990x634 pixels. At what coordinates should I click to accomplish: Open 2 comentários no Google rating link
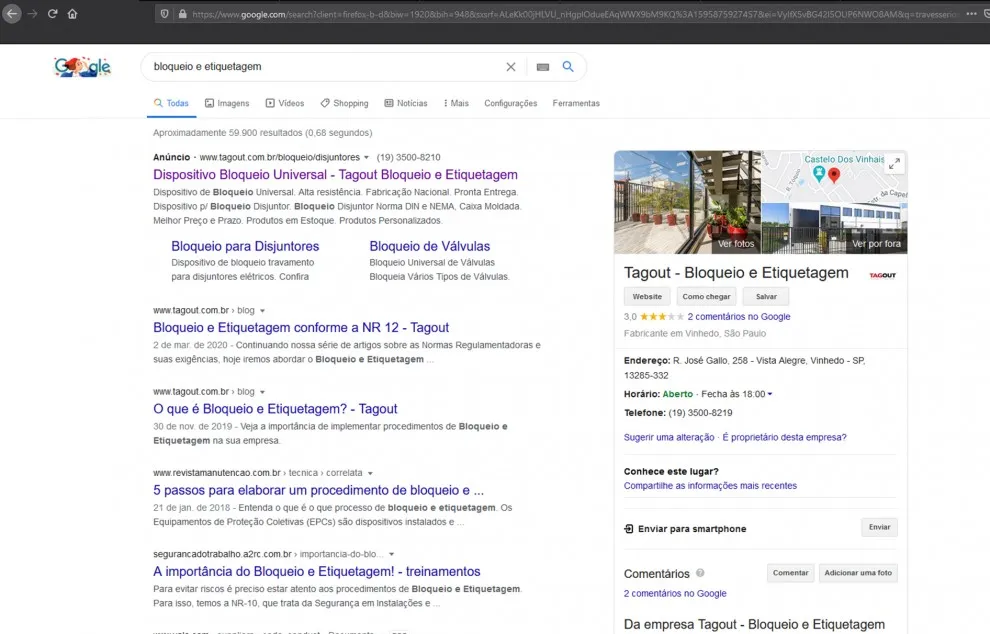tap(739, 316)
